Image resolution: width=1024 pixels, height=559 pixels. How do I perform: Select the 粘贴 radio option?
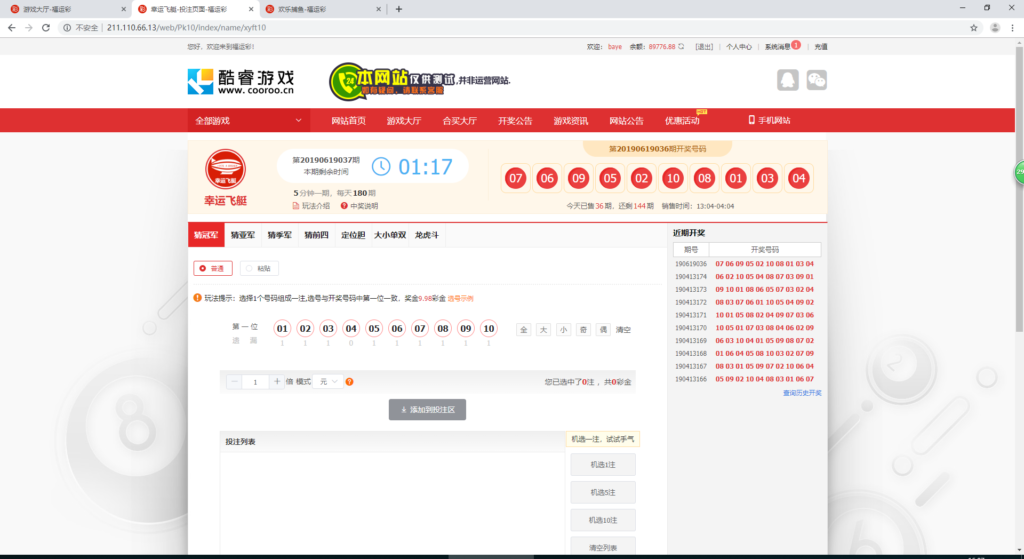259,268
